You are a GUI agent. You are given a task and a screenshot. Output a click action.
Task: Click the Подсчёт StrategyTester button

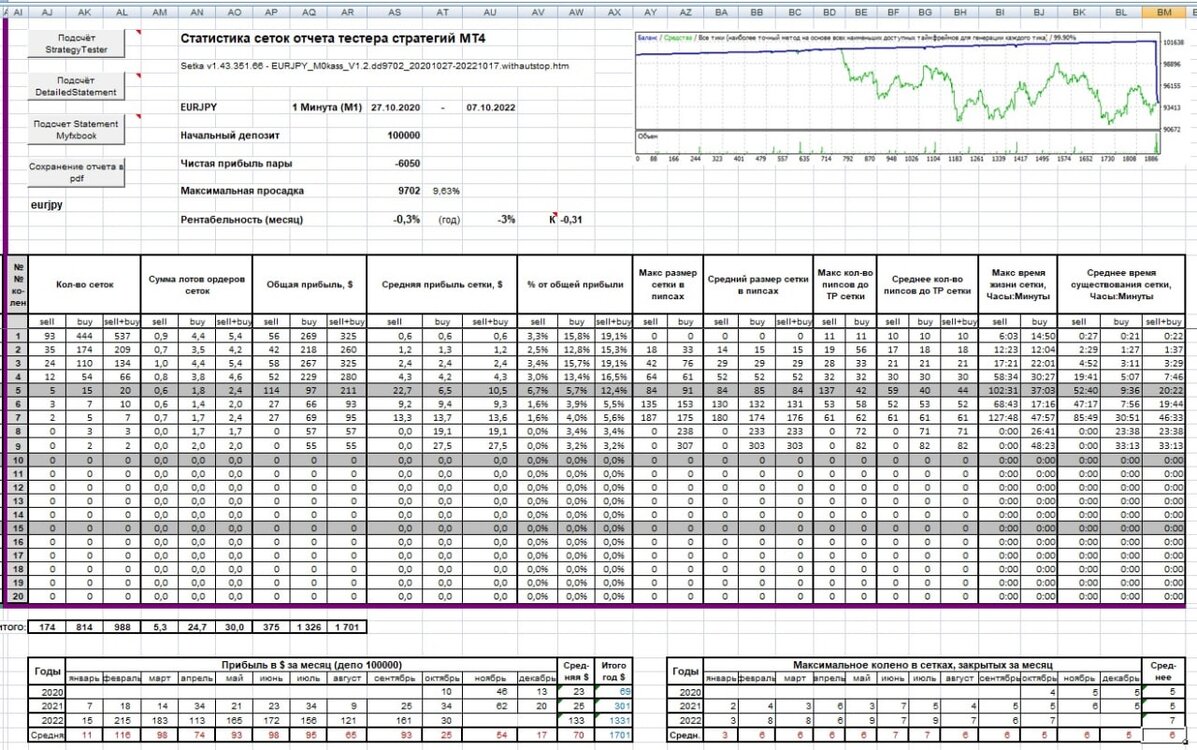click(x=76, y=44)
